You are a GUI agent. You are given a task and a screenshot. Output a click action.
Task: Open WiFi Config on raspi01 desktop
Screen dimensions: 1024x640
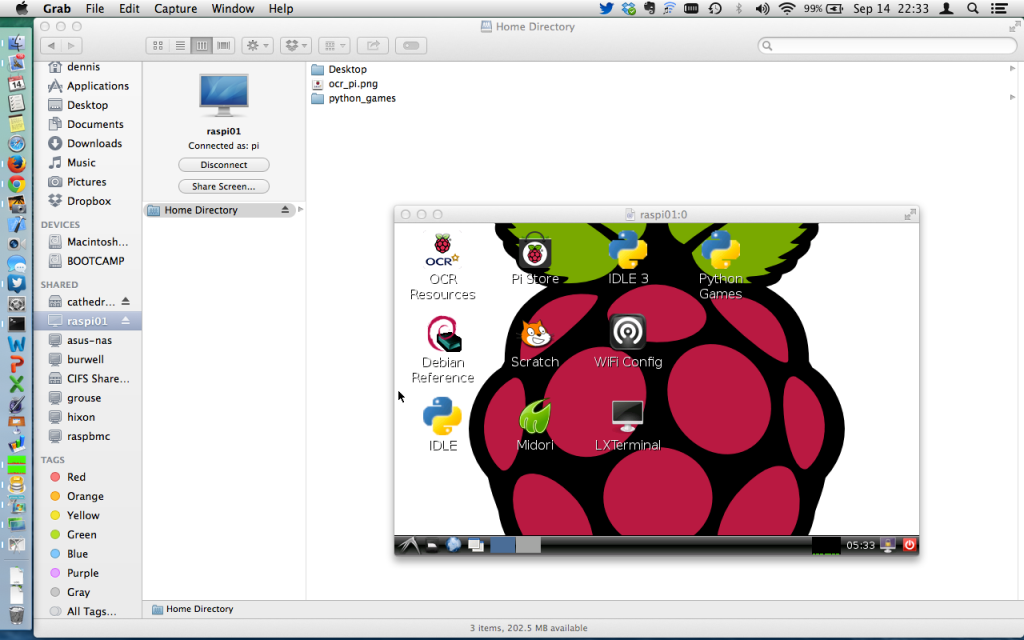628,342
